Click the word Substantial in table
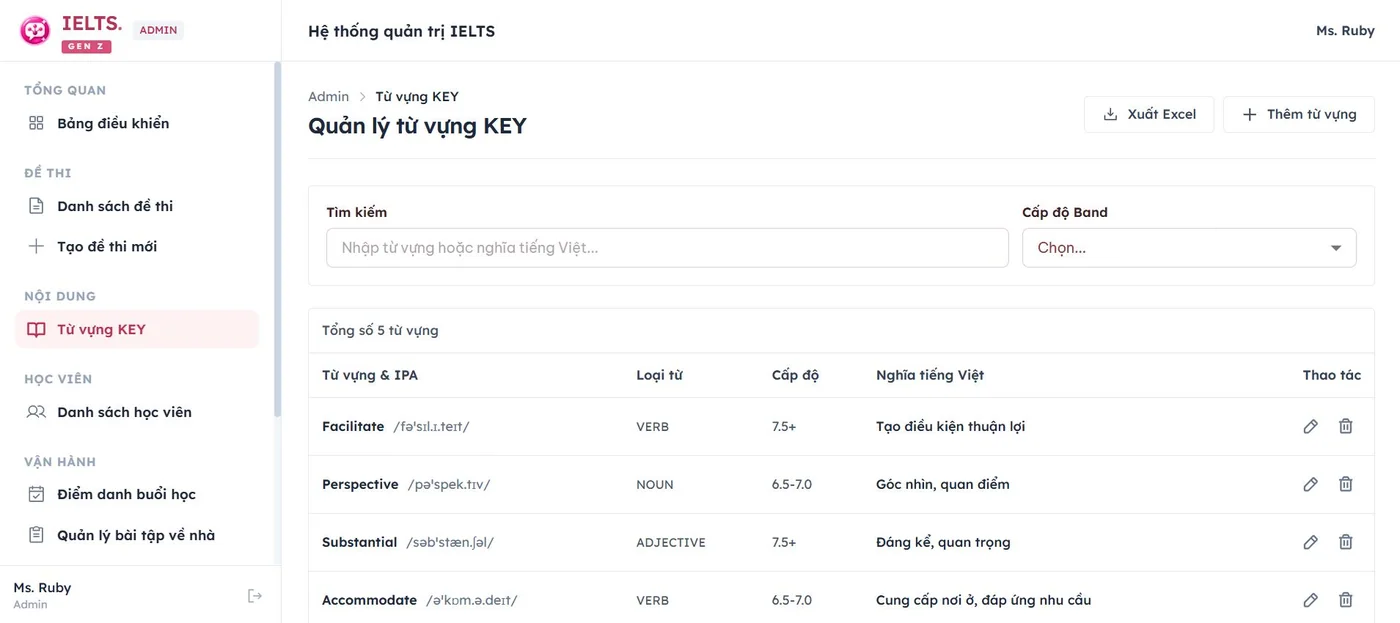Screen dimensions: 1400x623 tap(360, 542)
